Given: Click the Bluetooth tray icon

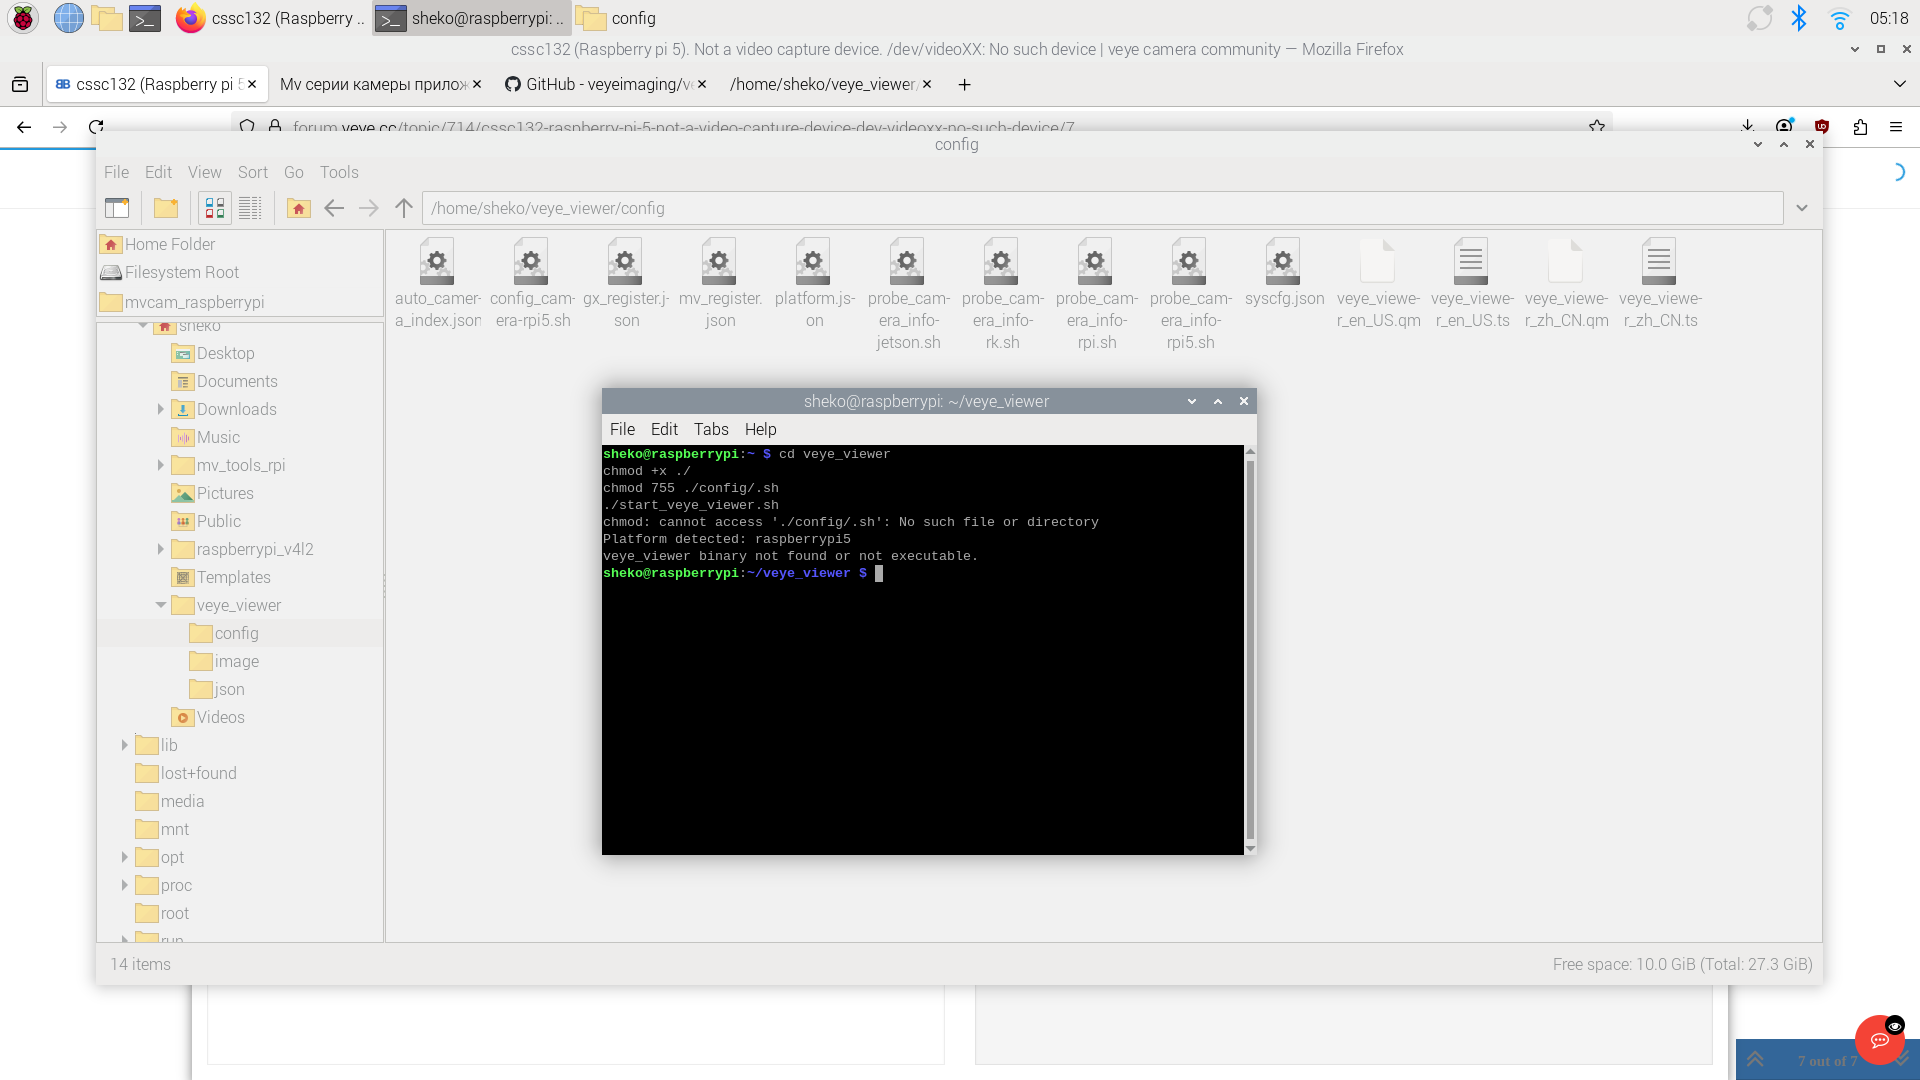Looking at the screenshot, I should click(x=1798, y=18).
